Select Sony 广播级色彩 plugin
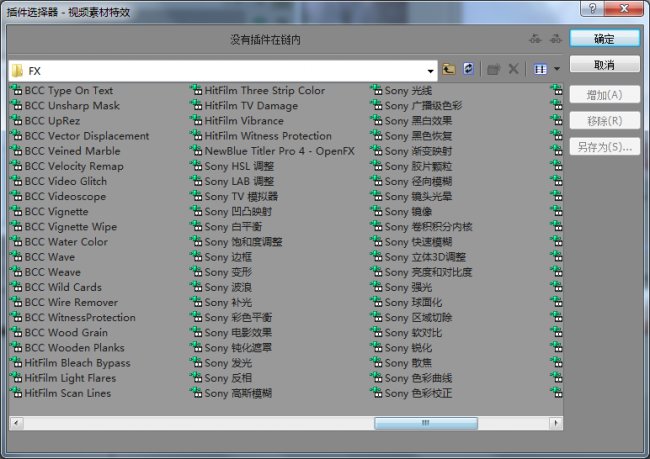 416,106
